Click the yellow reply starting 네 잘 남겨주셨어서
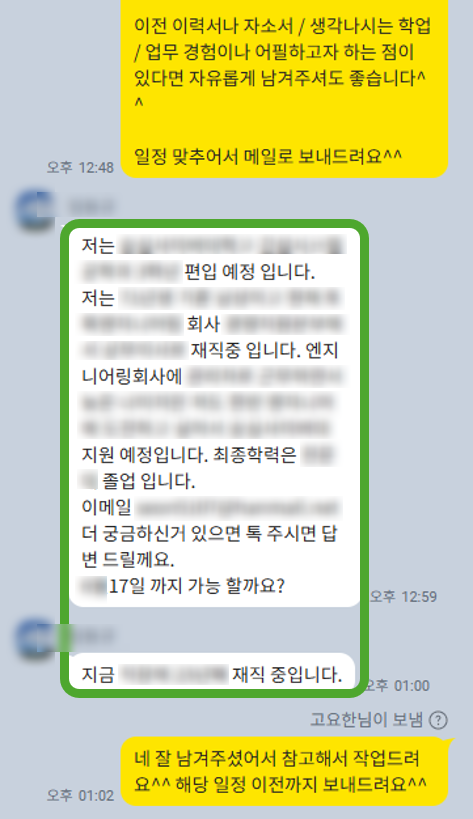The image size is (473, 819). [284, 771]
